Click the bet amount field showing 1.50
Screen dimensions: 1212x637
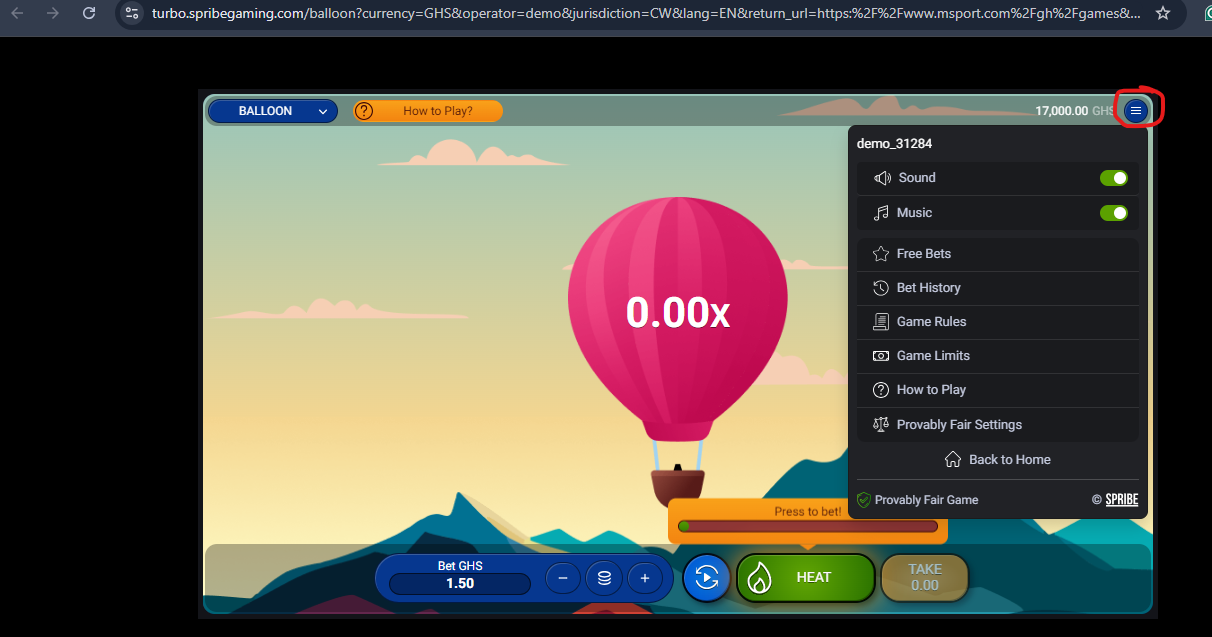click(x=460, y=583)
